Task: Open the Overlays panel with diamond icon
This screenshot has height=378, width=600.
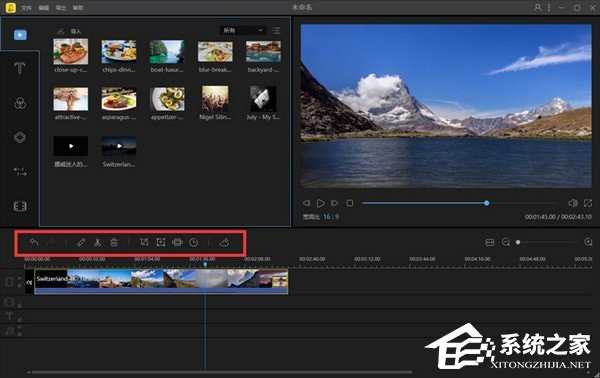Action: tap(20, 137)
